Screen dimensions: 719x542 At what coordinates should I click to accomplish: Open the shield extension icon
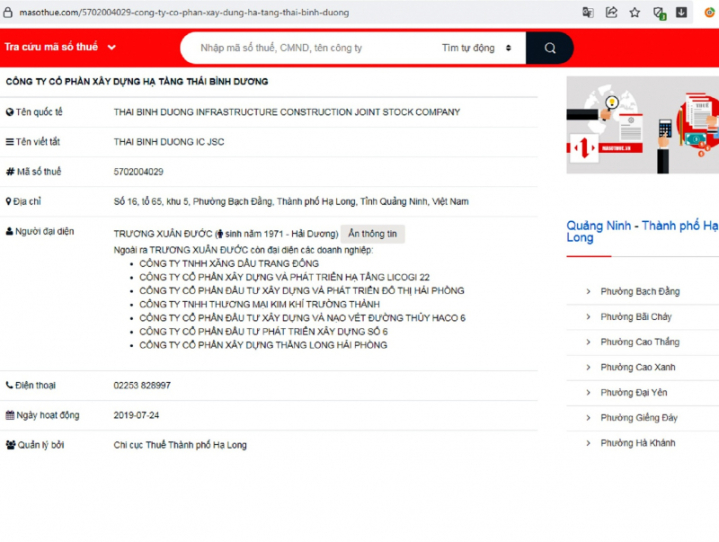click(x=659, y=13)
